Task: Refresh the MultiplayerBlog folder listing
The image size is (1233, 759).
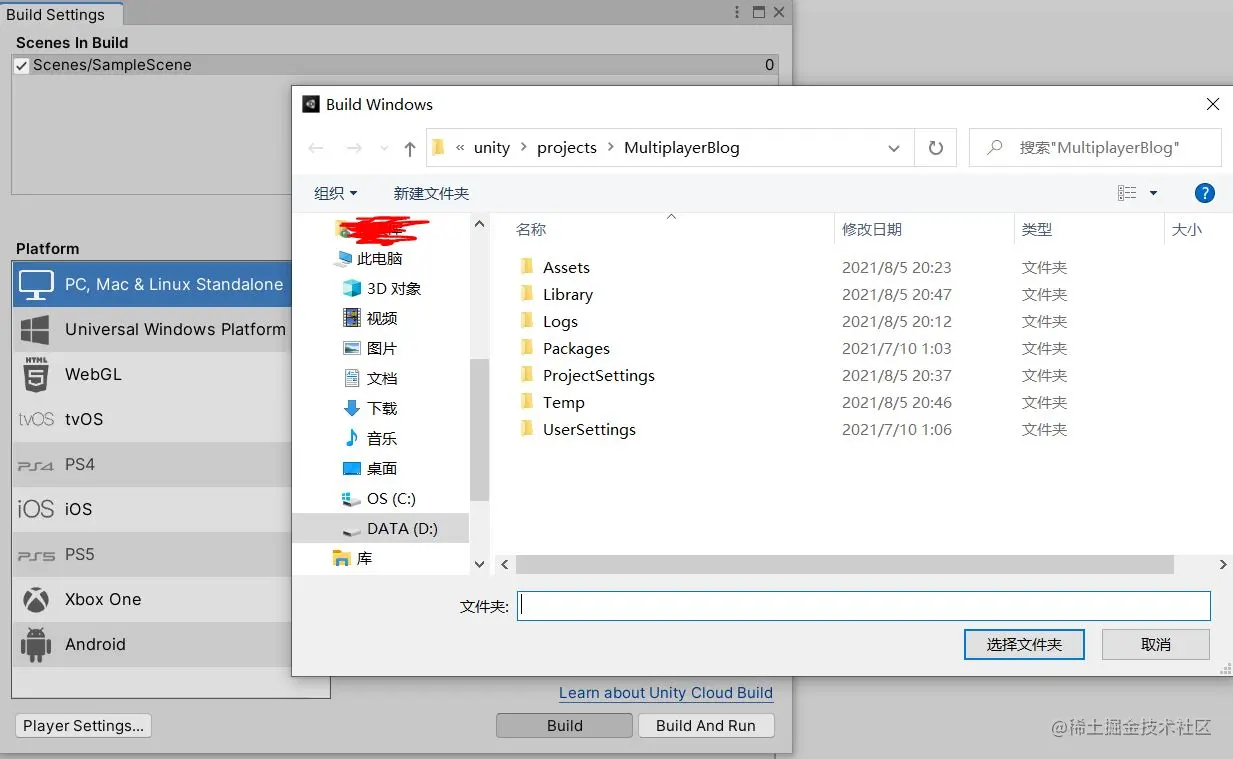Action: point(936,148)
